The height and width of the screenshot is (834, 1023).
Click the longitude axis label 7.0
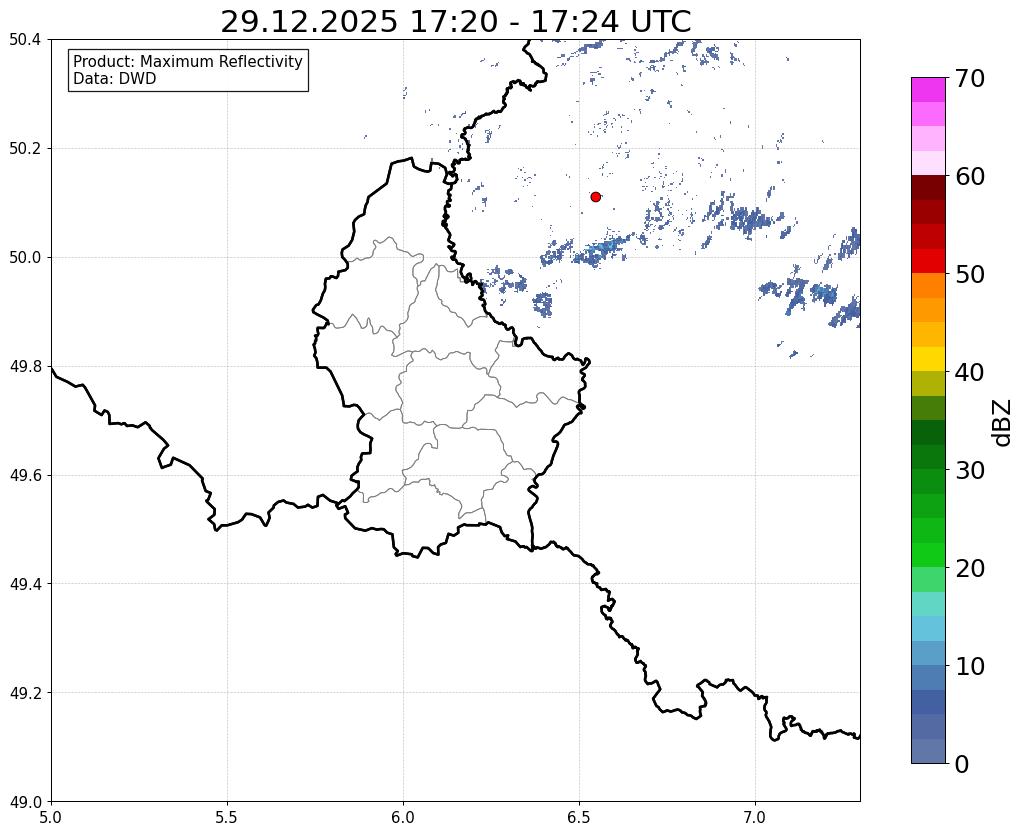755,817
